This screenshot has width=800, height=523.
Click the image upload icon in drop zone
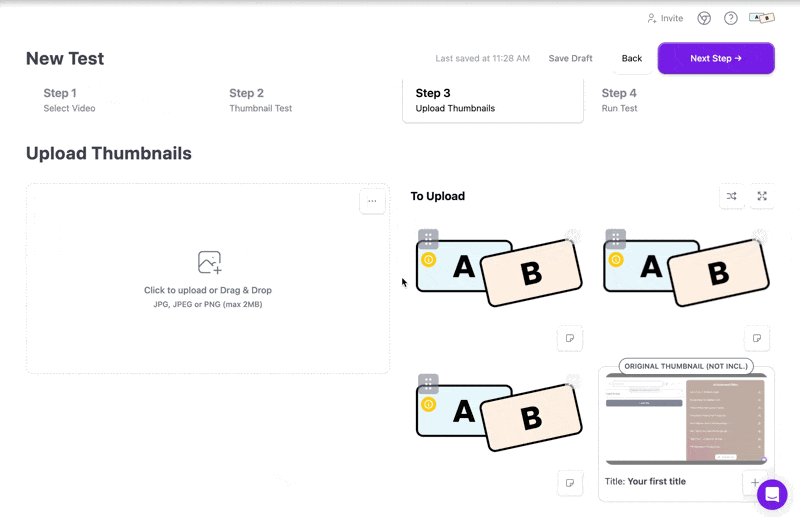(209, 262)
